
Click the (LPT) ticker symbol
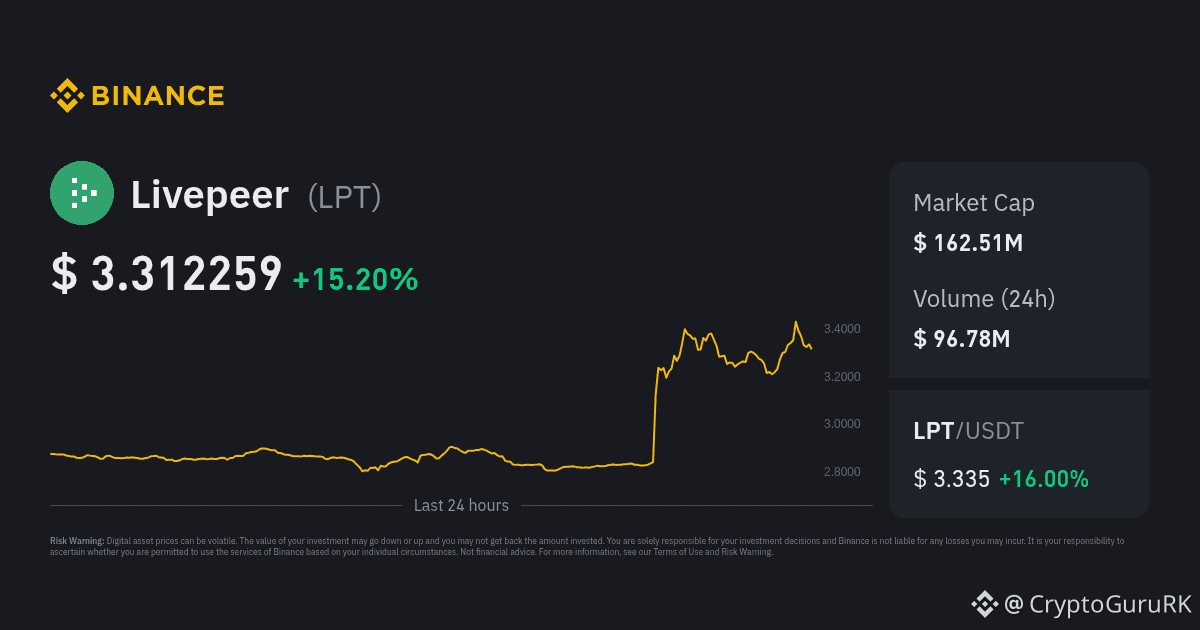[344, 197]
